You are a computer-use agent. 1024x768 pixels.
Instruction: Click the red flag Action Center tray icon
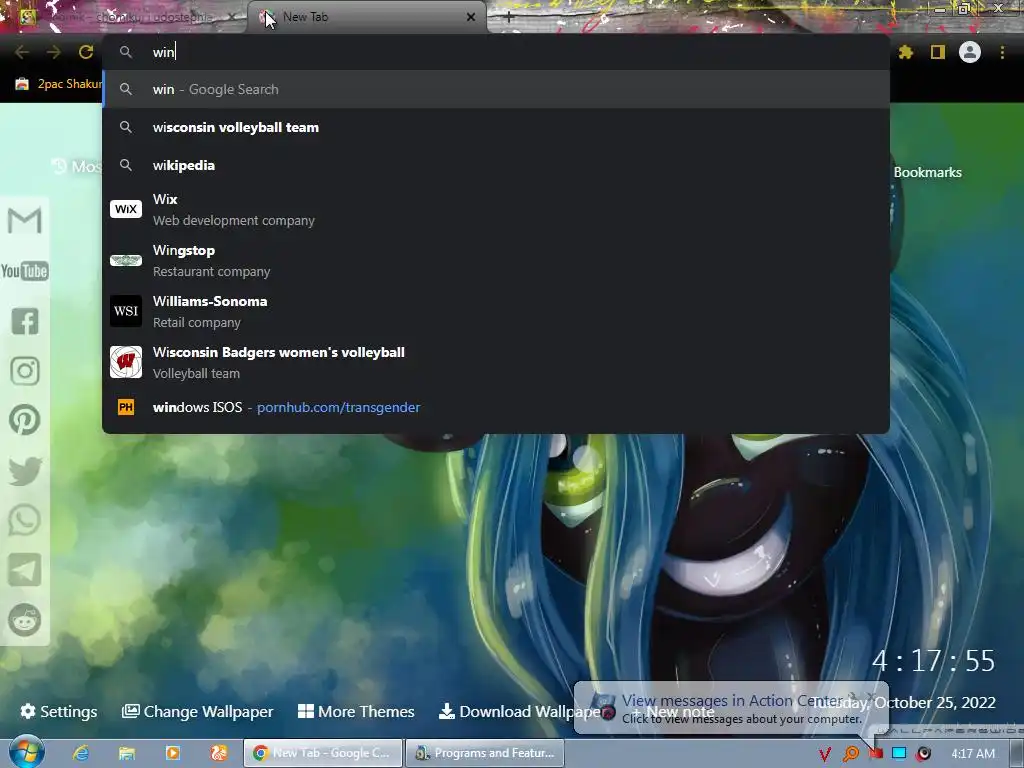[x=876, y=754]
